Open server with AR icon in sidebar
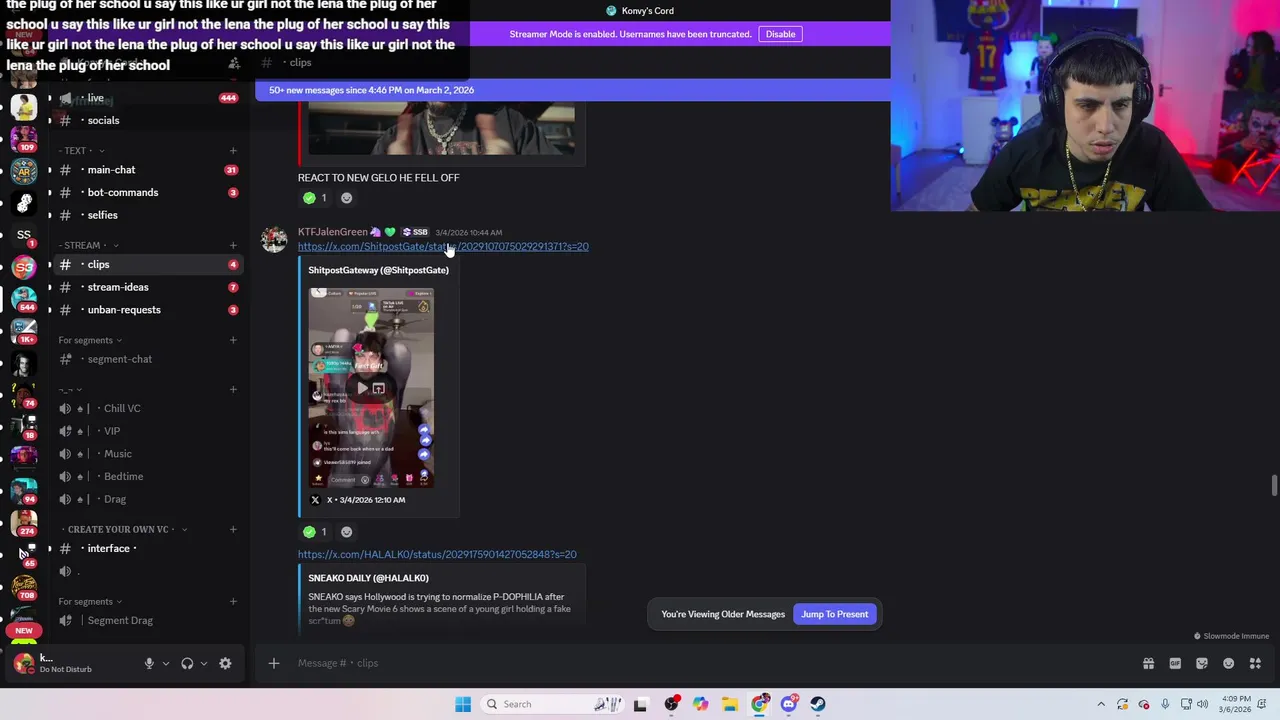Image resolution: width=1280 pixels, height=720 pixels. (x=24, y=171)
